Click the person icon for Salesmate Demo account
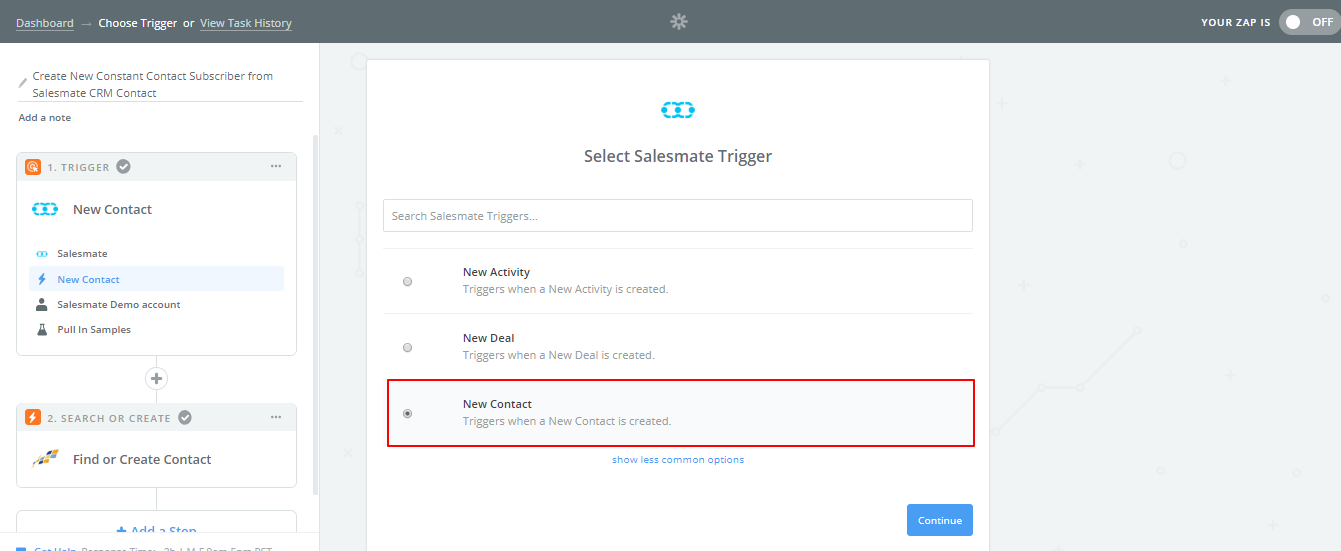The image size is (1341, 551). point(42,304)
